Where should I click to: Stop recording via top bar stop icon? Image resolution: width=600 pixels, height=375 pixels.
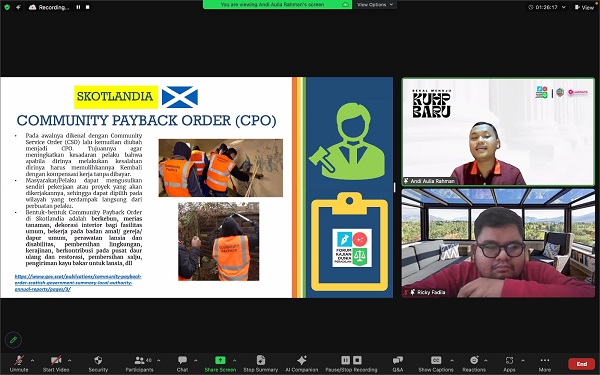(88, 7)
